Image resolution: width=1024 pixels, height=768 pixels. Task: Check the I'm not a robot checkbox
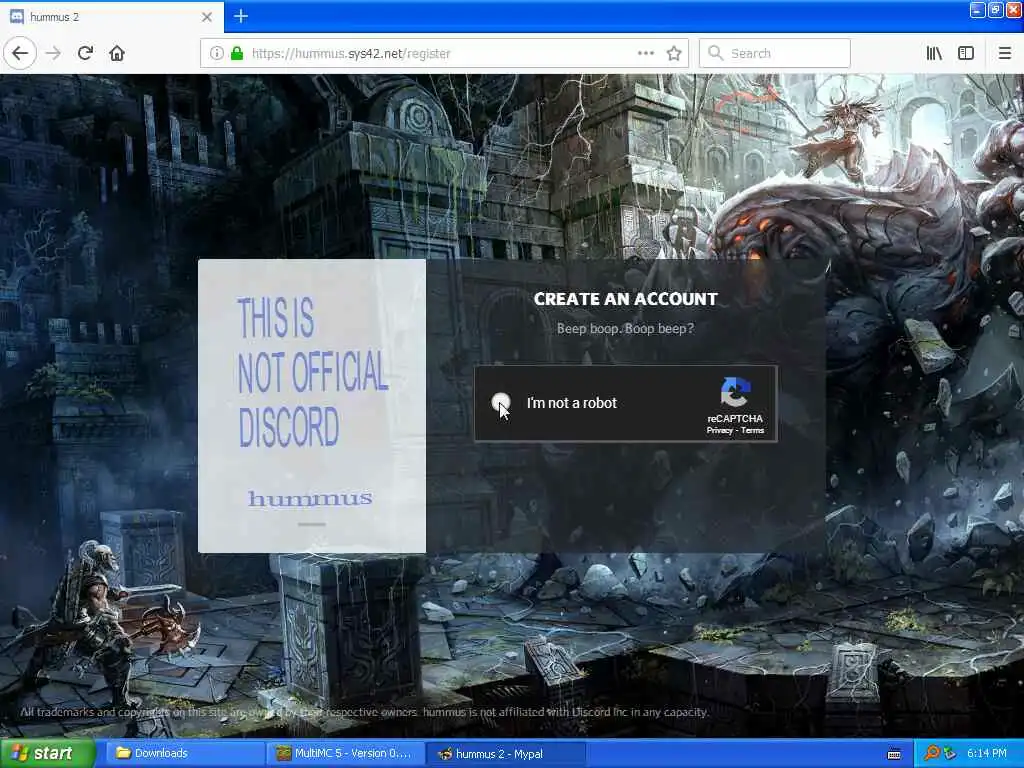tap(501, 402)
